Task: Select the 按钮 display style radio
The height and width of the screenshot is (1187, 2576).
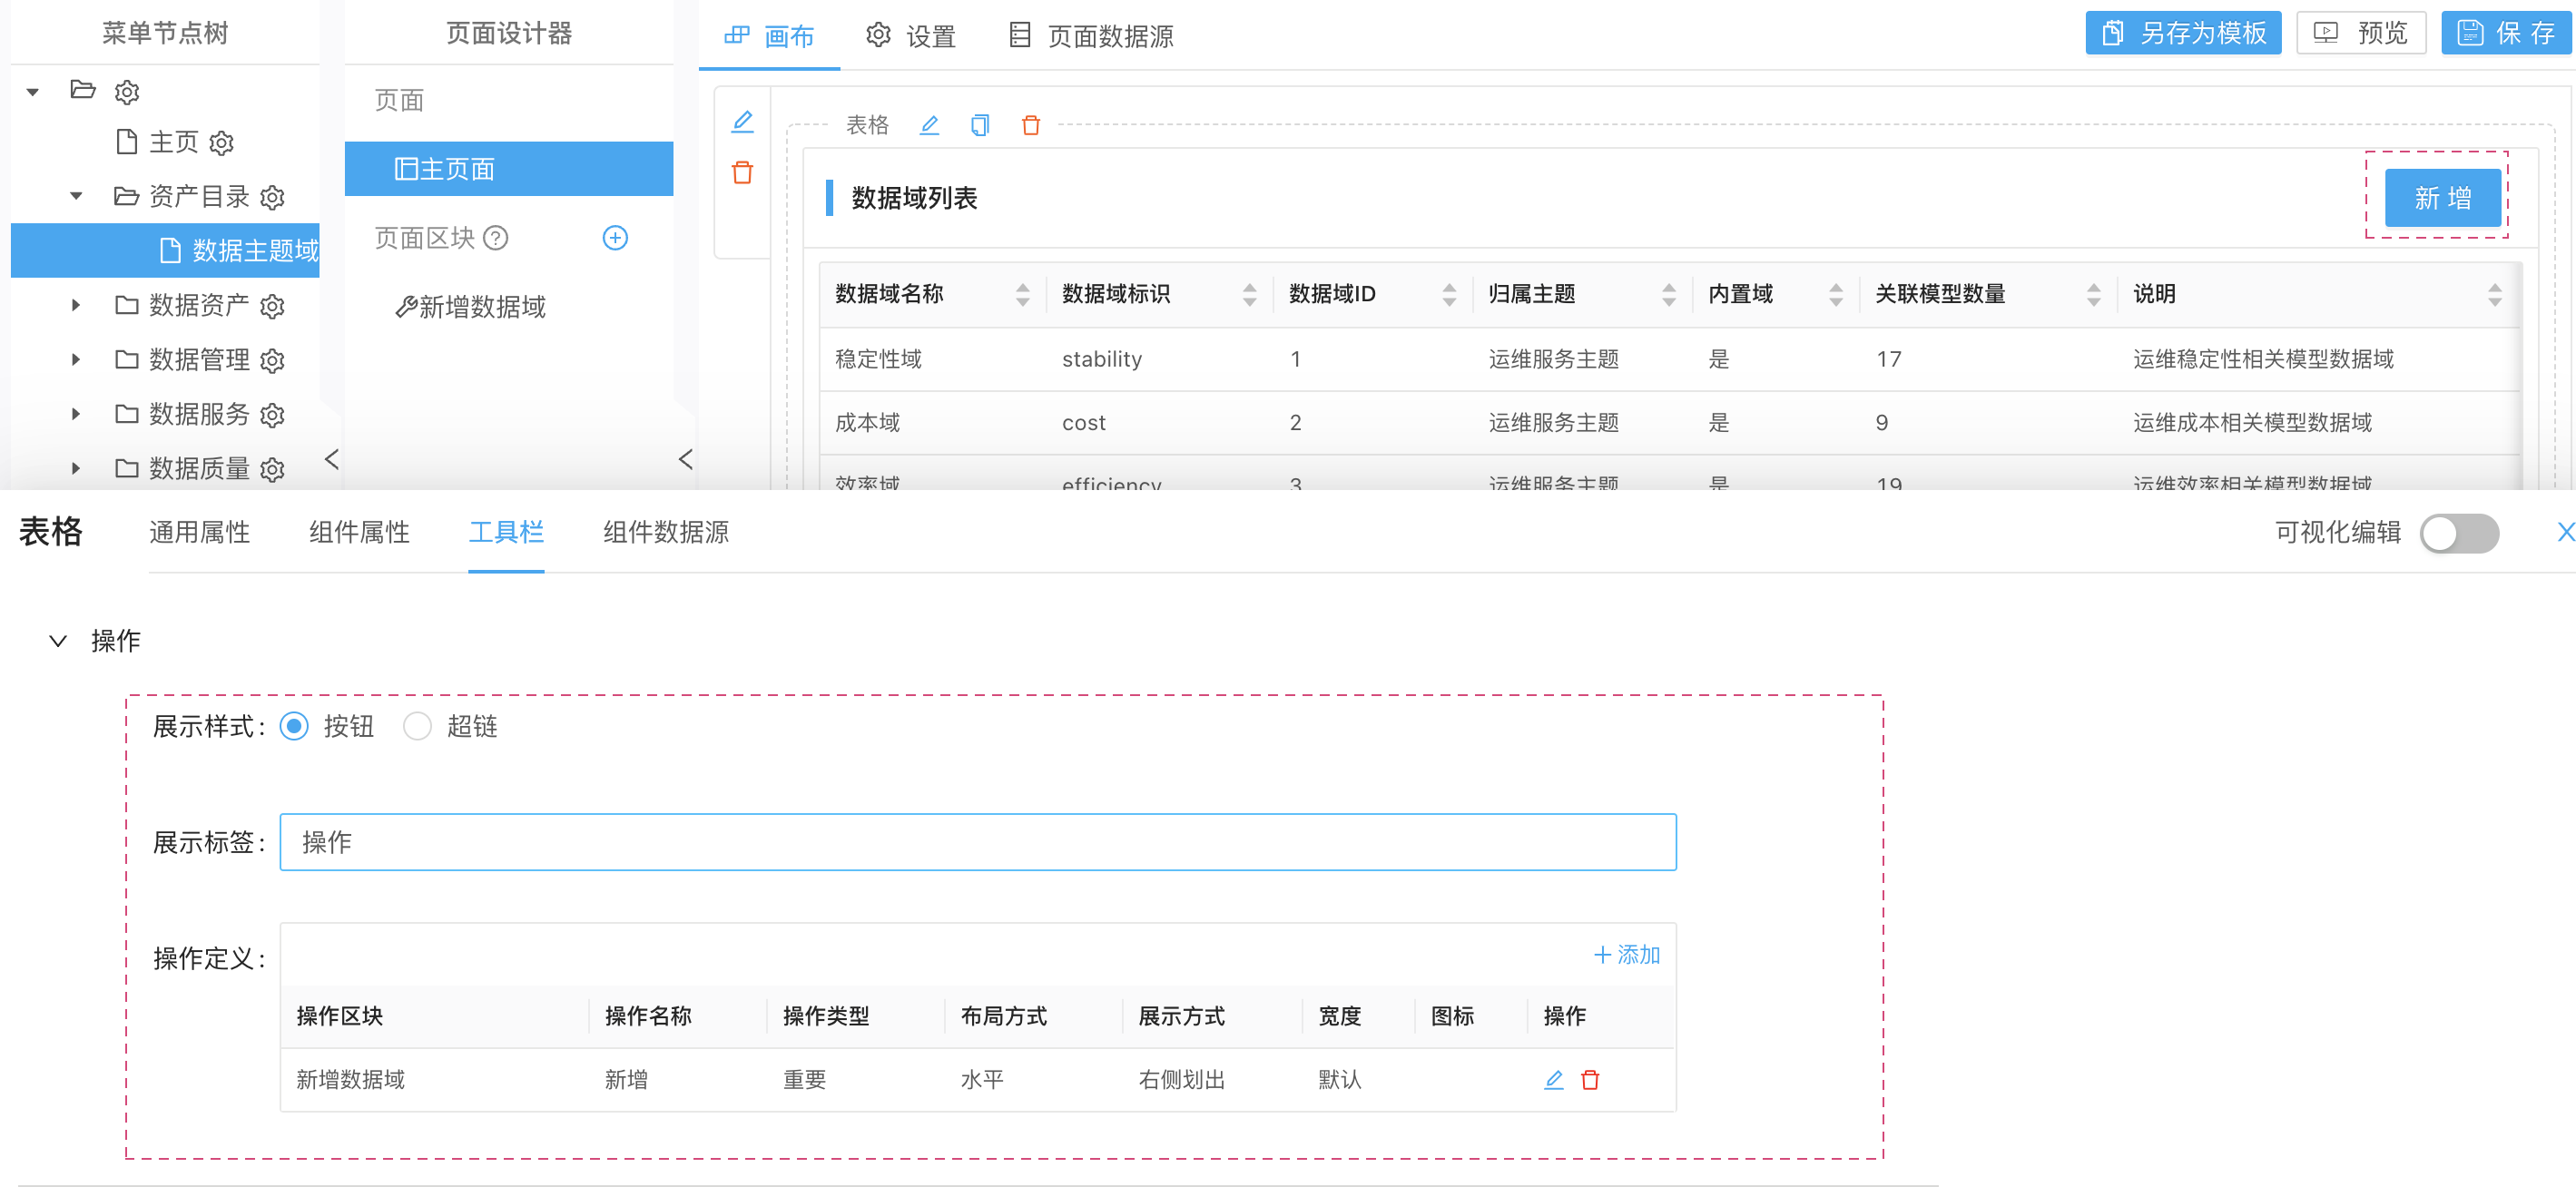Action: tap(294, 725)
